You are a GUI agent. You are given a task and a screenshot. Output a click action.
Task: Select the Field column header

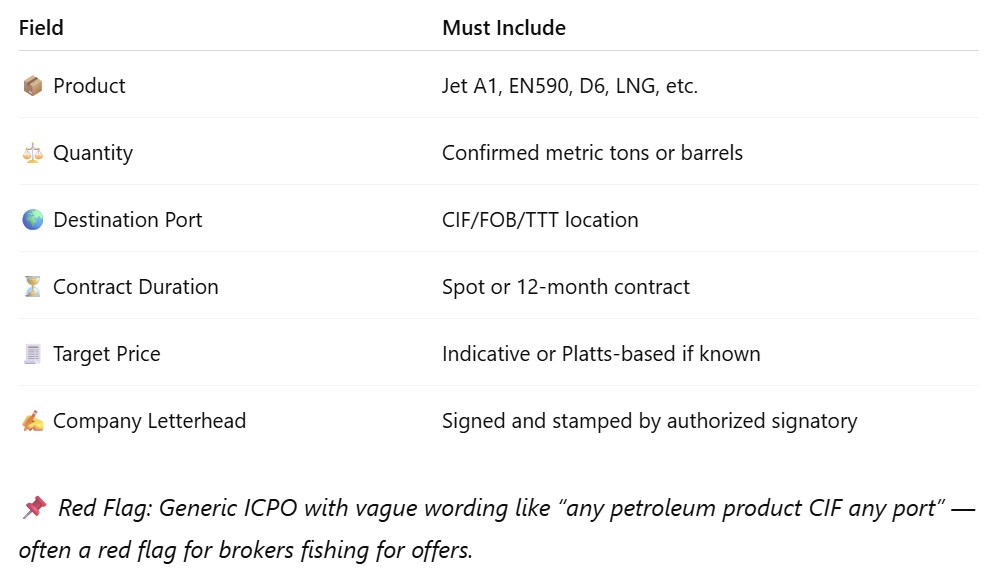pos(41,28)
